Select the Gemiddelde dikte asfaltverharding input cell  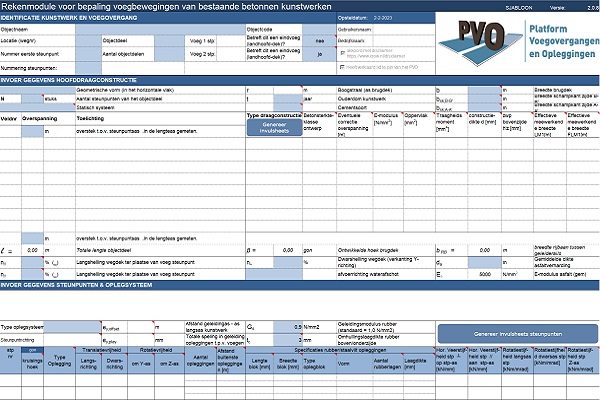[x=484, y=262]
